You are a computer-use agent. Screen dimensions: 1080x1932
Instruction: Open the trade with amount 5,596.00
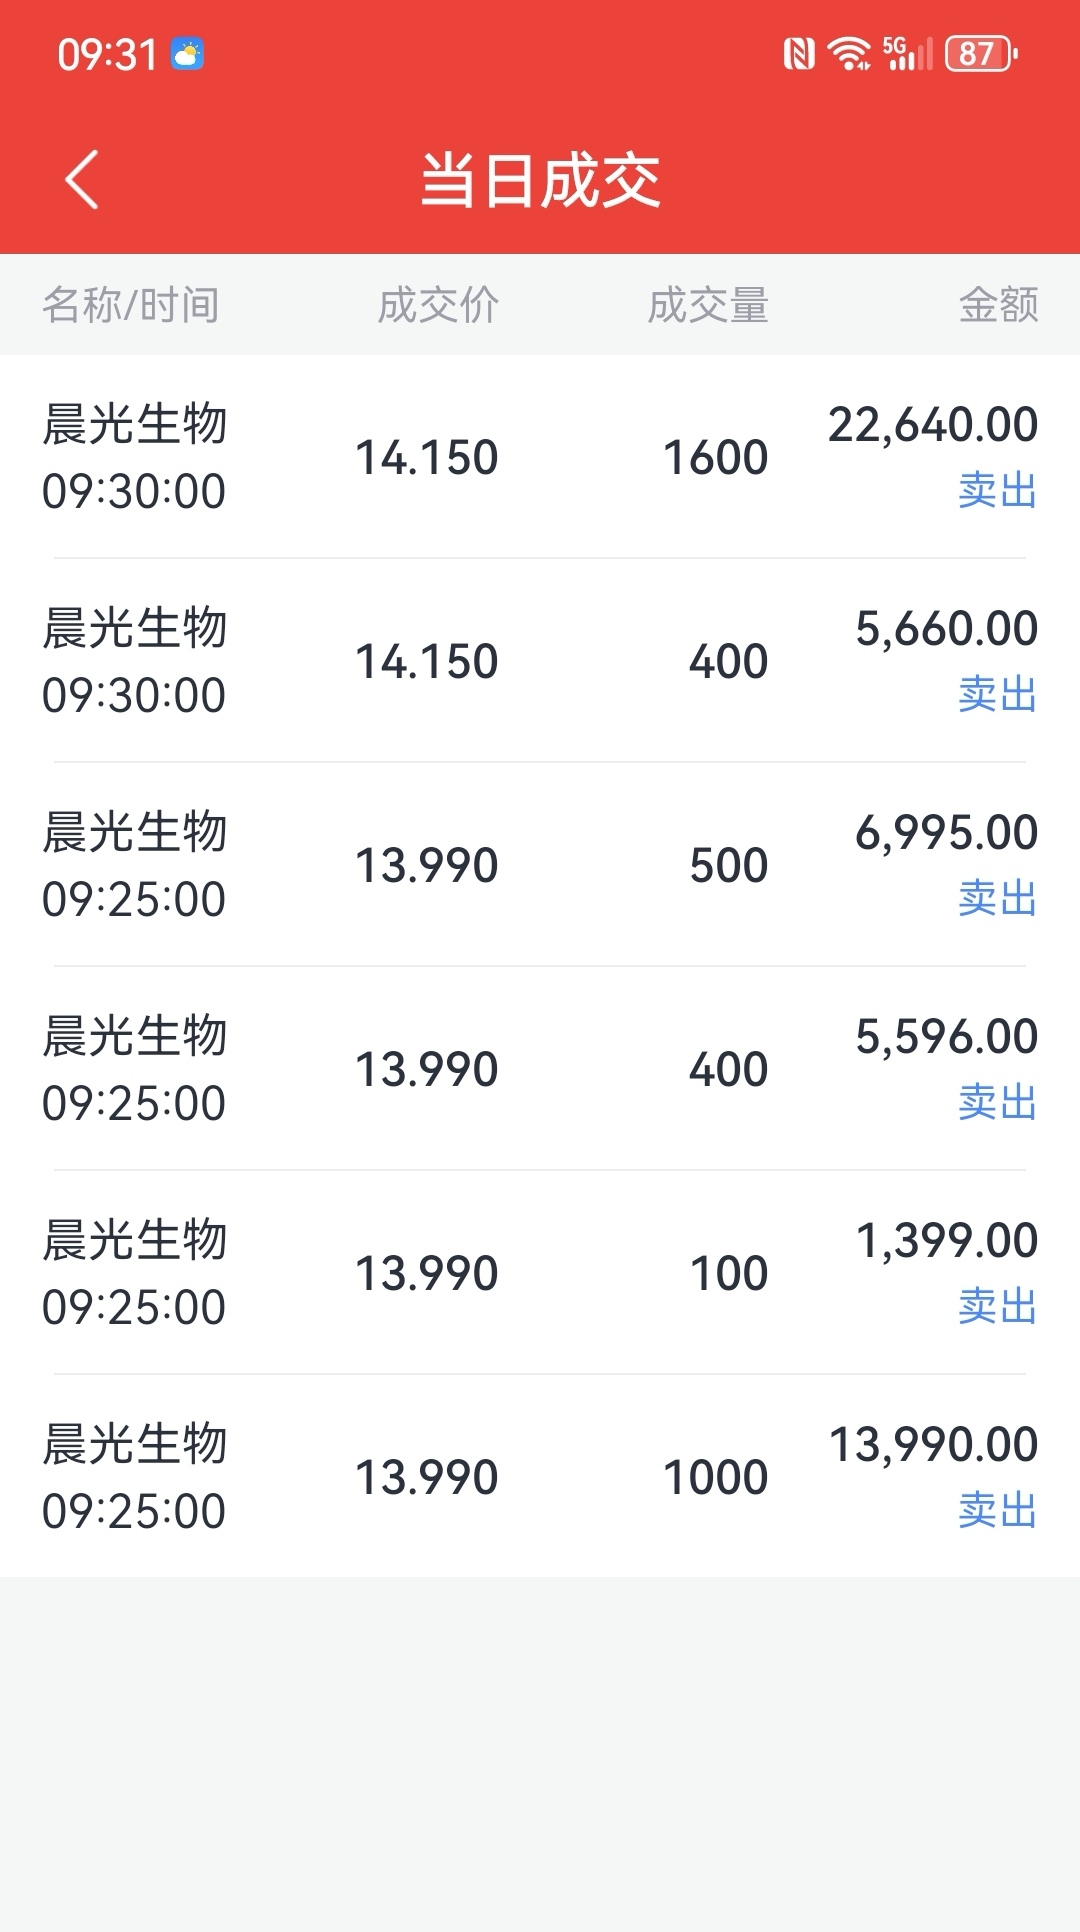540,1069
